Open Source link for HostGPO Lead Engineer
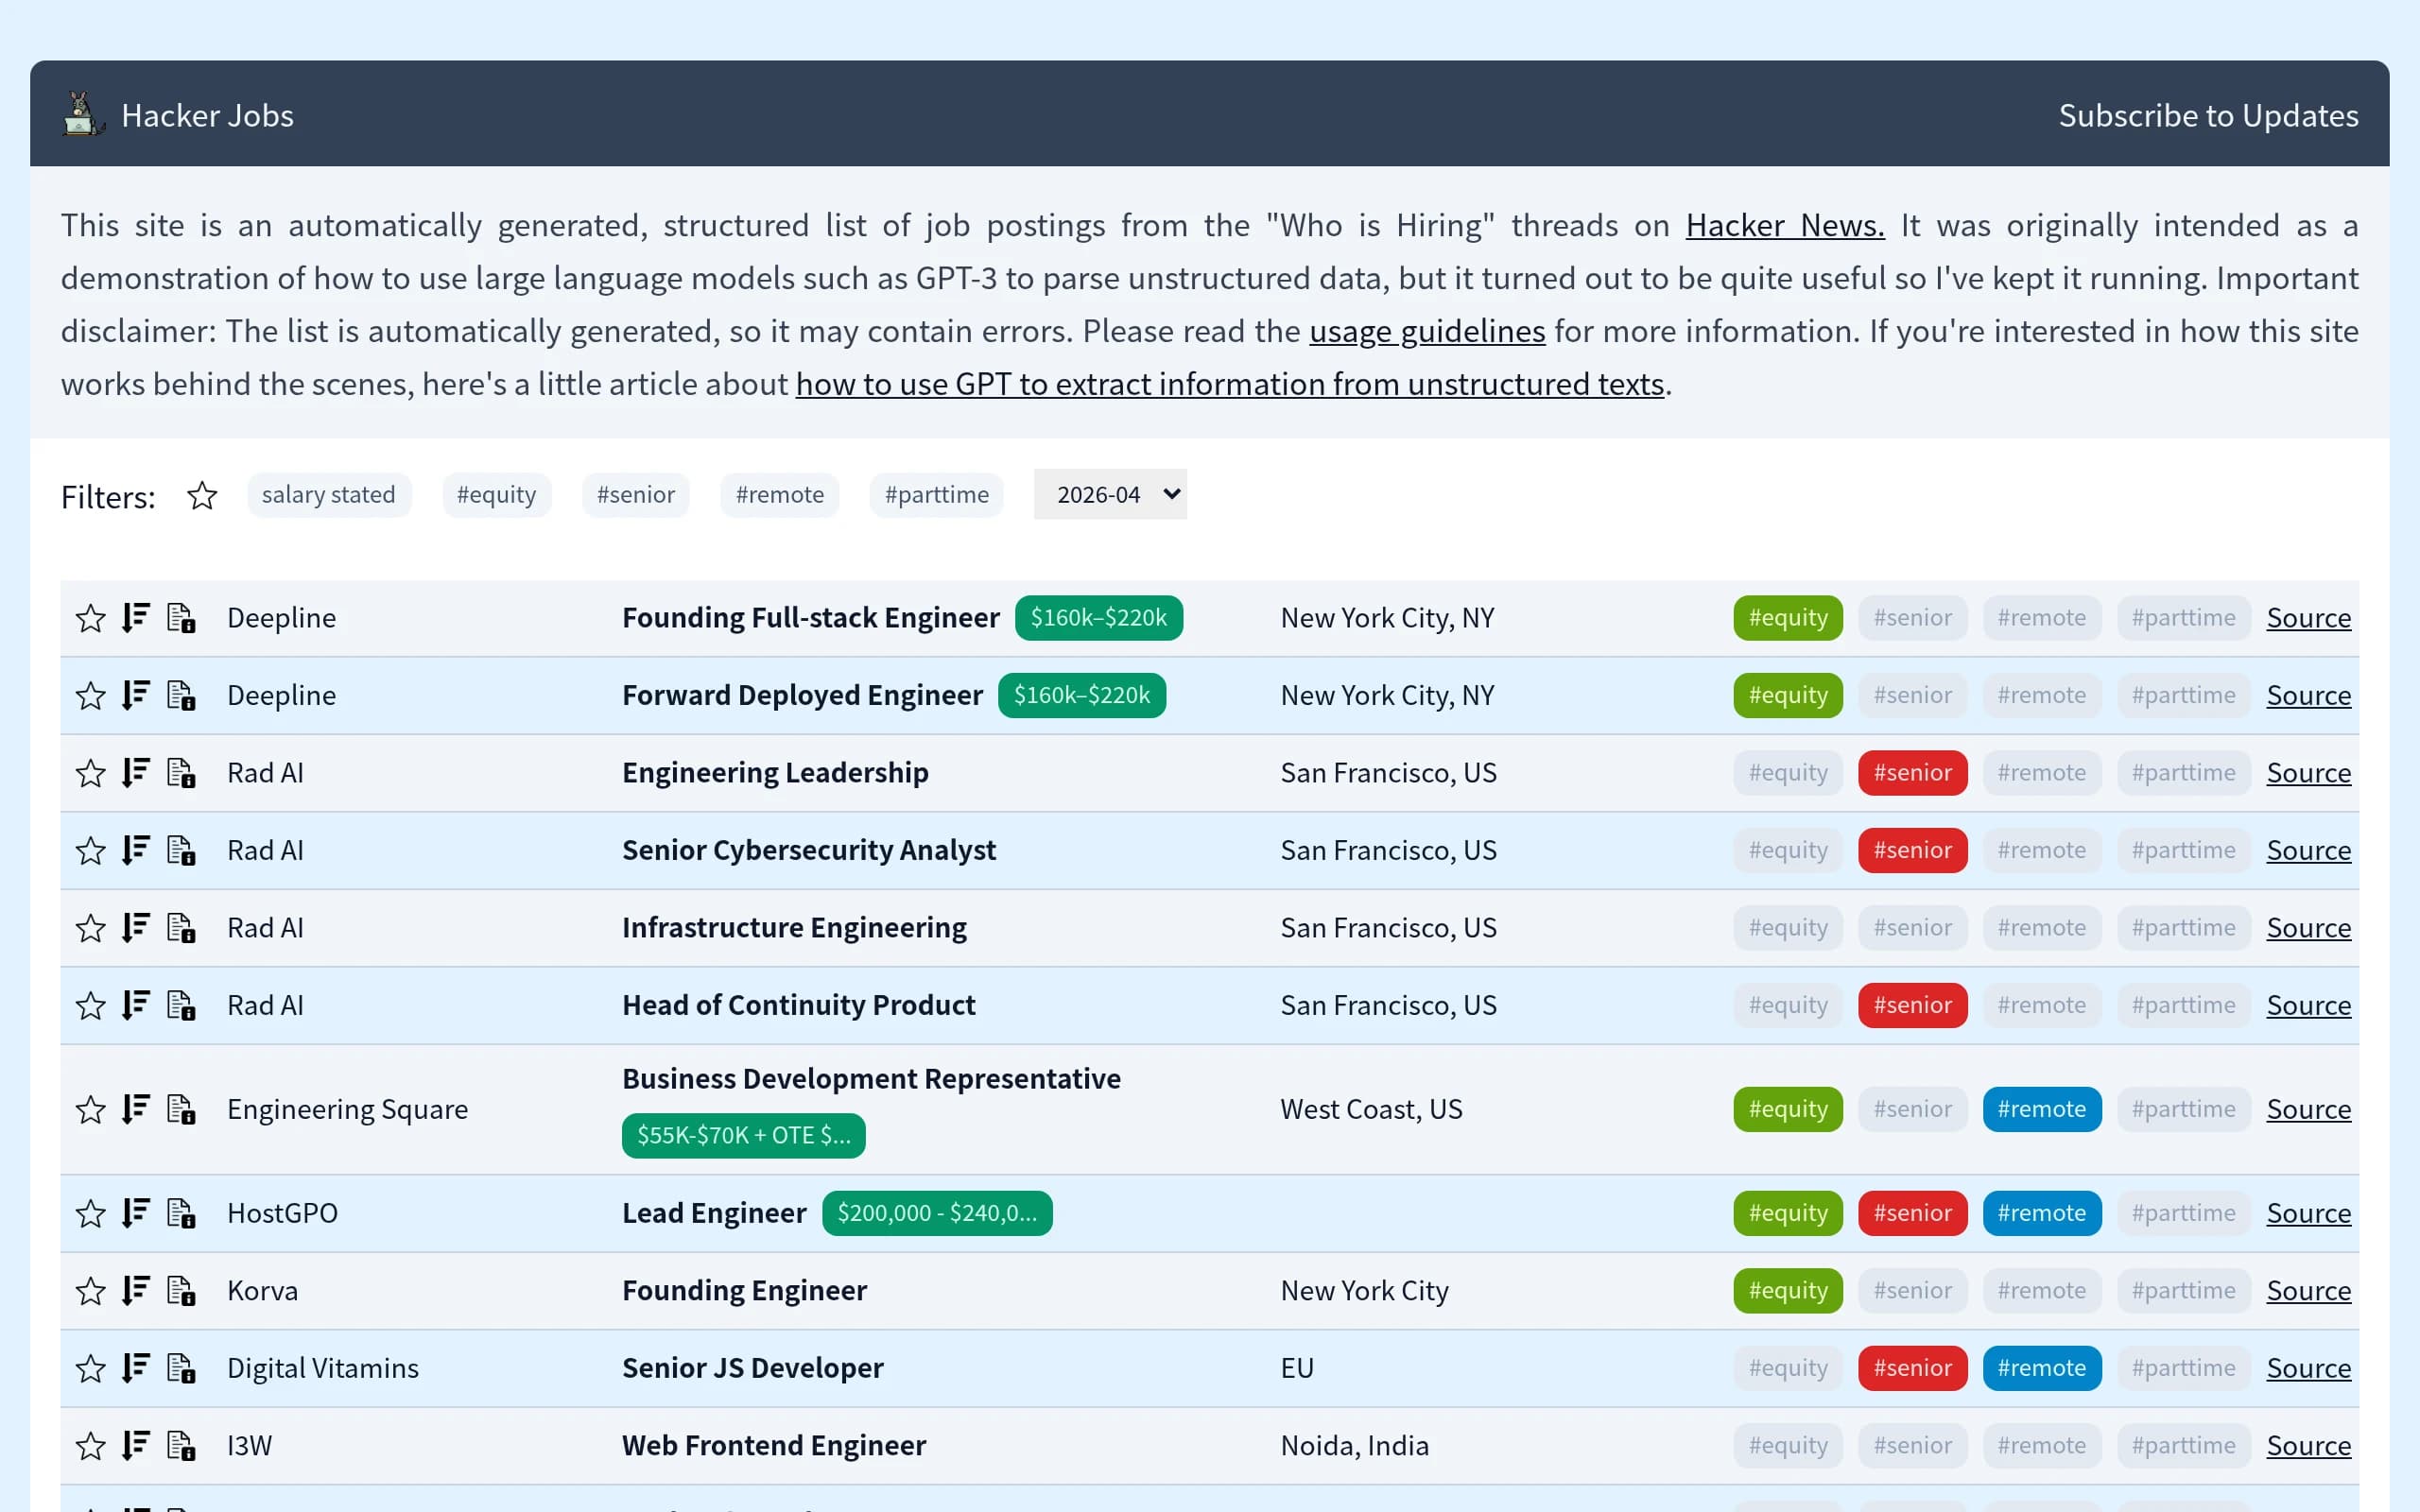 point(2308,1213)
